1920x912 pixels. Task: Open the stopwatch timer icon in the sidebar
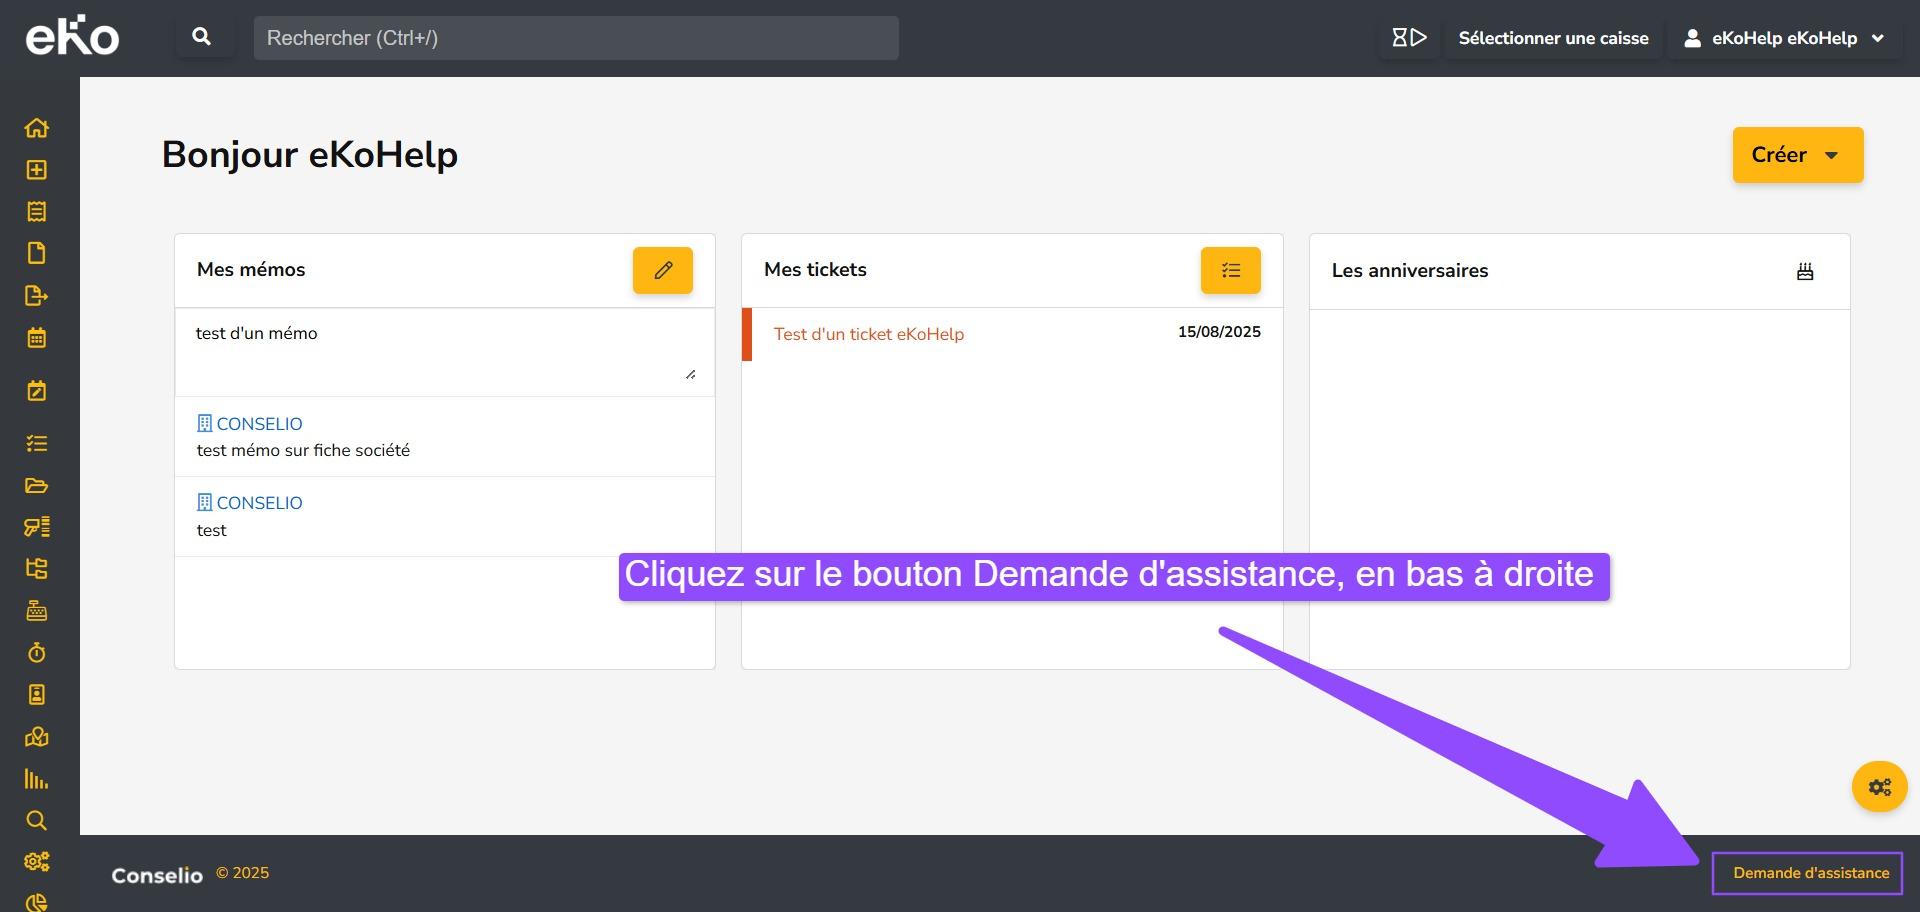tap(37, 653)
